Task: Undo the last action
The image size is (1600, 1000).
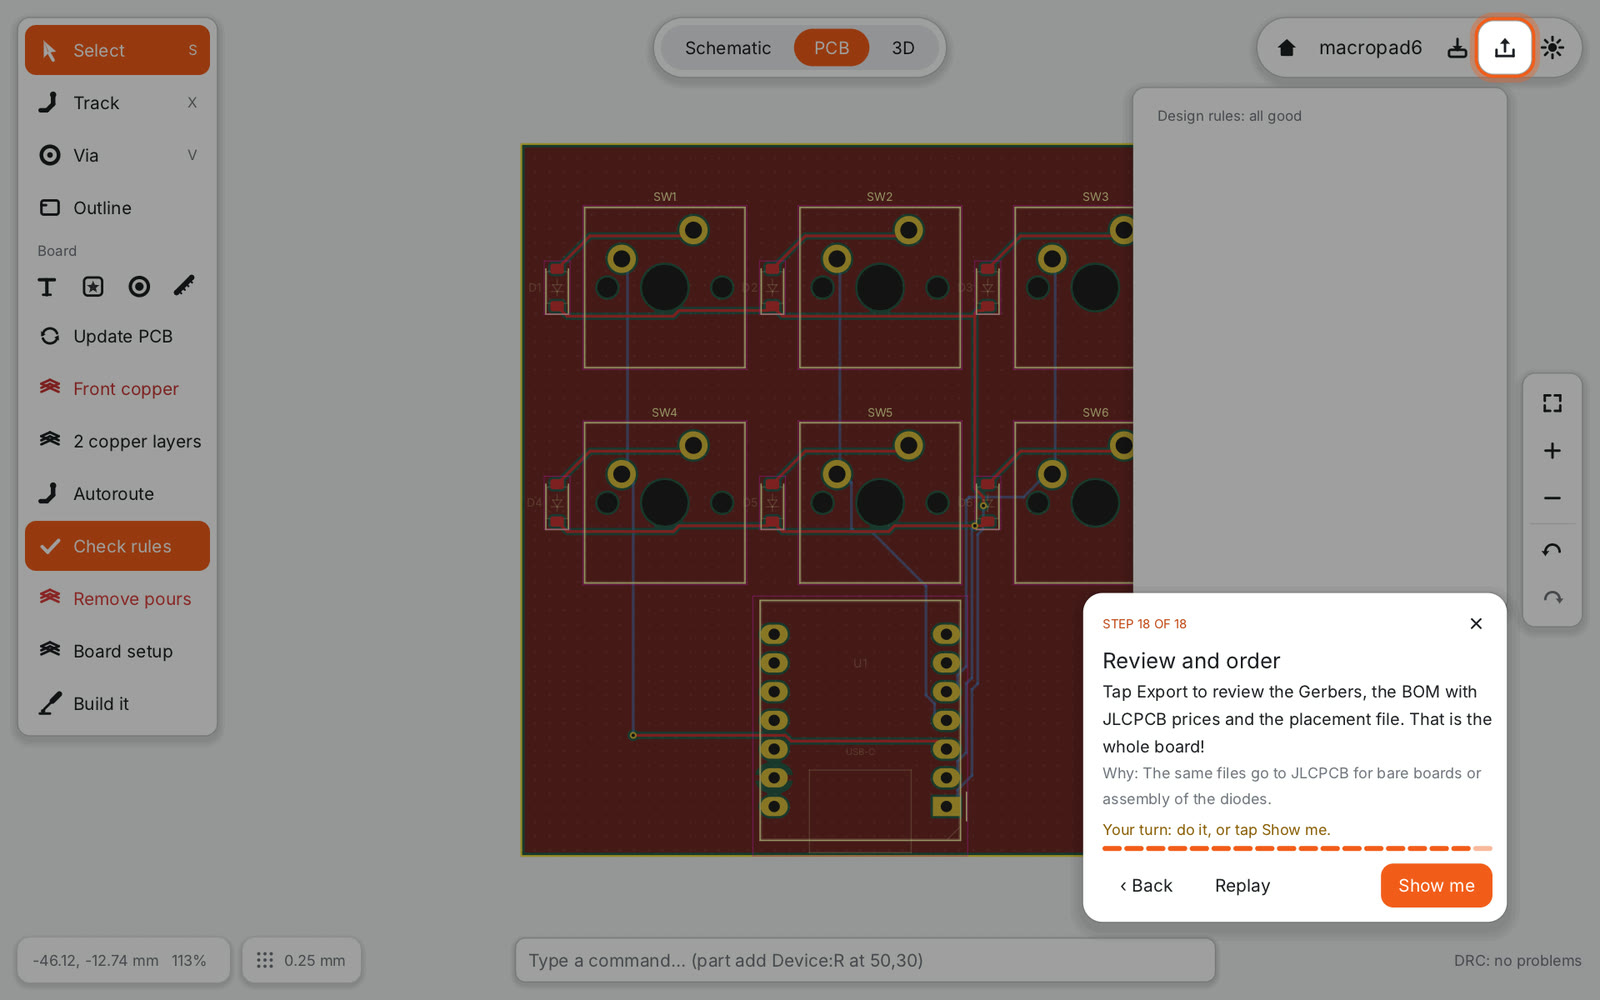Action: tap(1552, 551)
